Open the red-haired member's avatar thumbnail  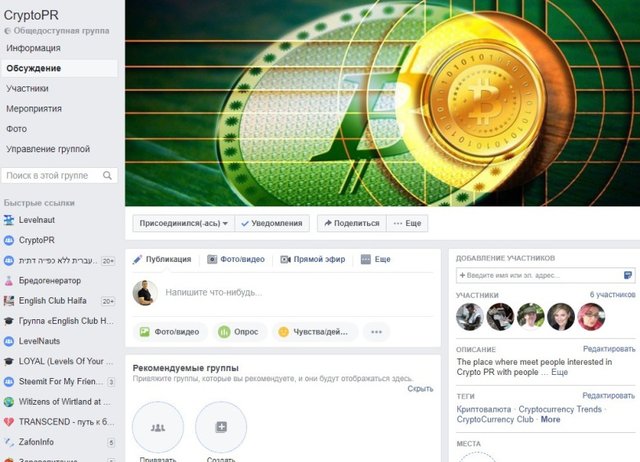(591, 317)
